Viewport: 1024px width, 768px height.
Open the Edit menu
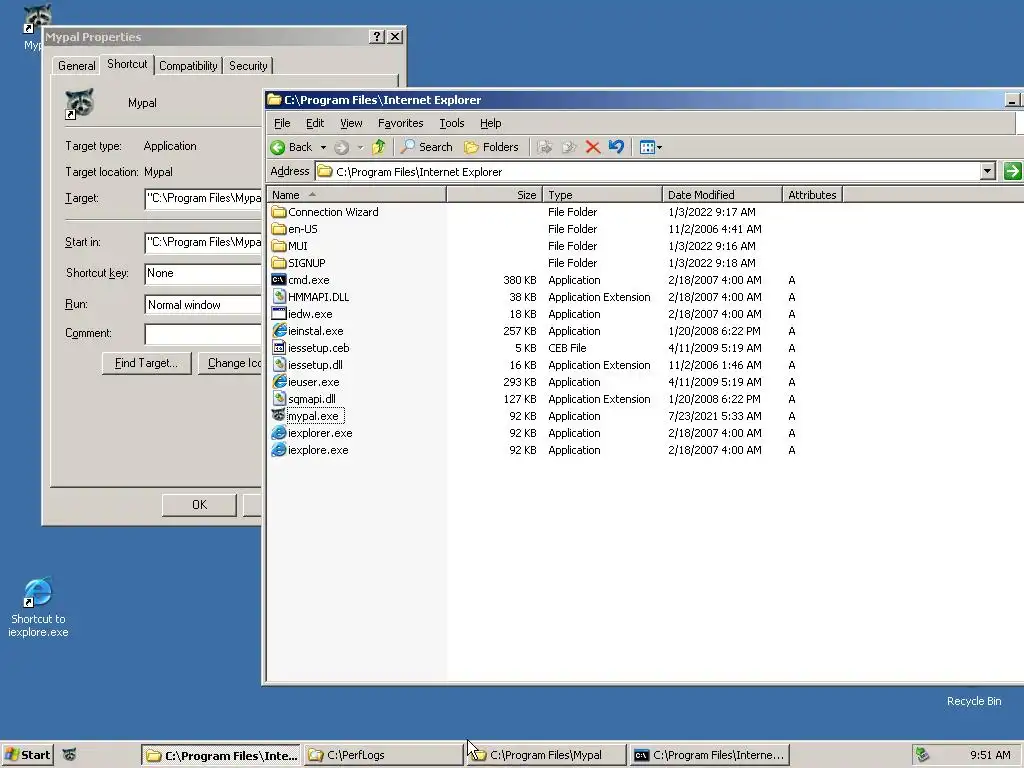pyautogui.click(x=315, y=123)
